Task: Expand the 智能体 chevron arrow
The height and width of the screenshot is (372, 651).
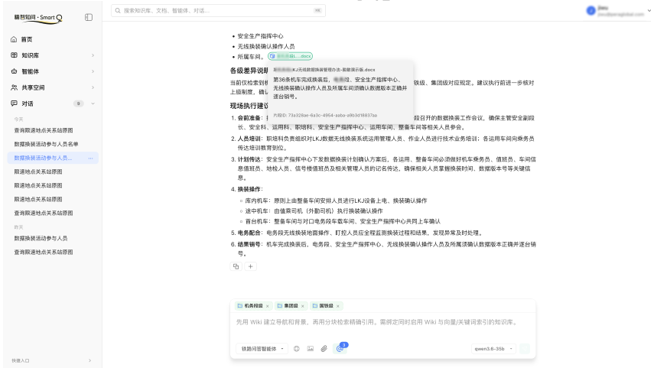Action: tap(93, 71)
